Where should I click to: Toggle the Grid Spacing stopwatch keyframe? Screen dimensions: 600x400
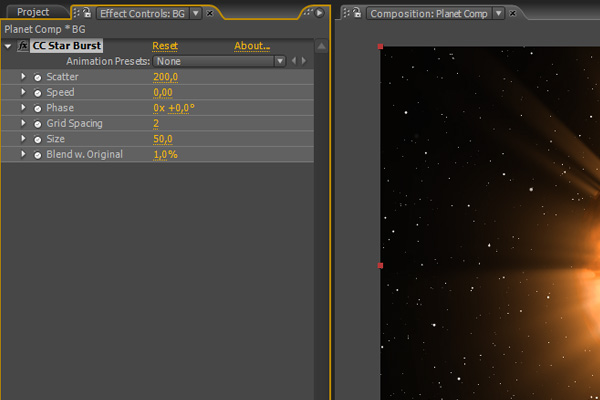click(38, 124)
